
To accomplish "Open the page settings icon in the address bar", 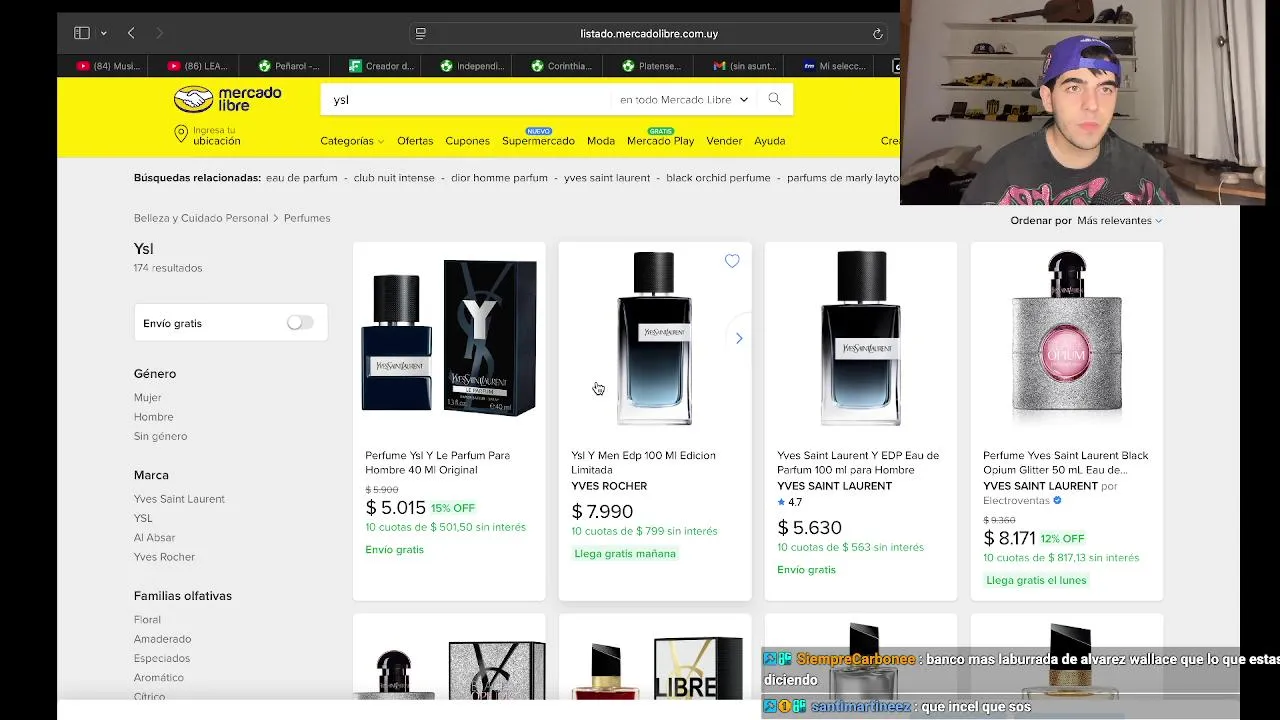I will [x=421, y=33].
